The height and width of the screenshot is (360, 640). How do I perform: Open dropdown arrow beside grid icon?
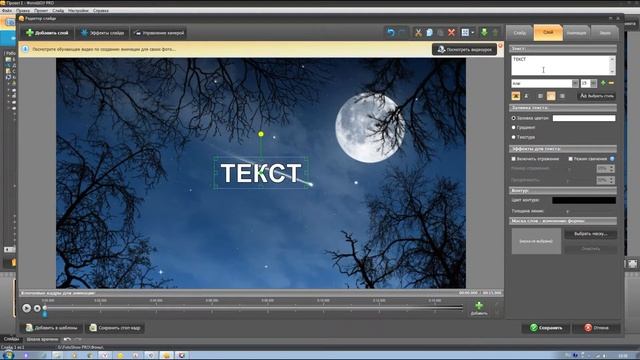473,33
